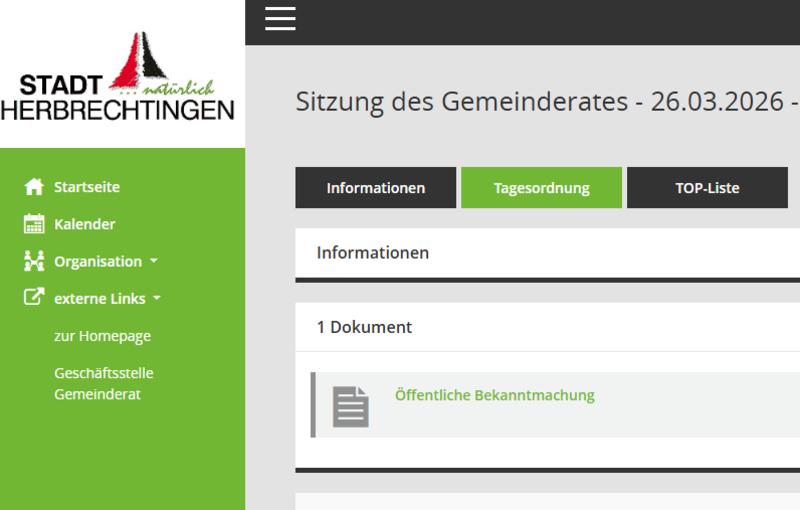Open Geschäftsstelle Gemeinderat link

(103, 383)
